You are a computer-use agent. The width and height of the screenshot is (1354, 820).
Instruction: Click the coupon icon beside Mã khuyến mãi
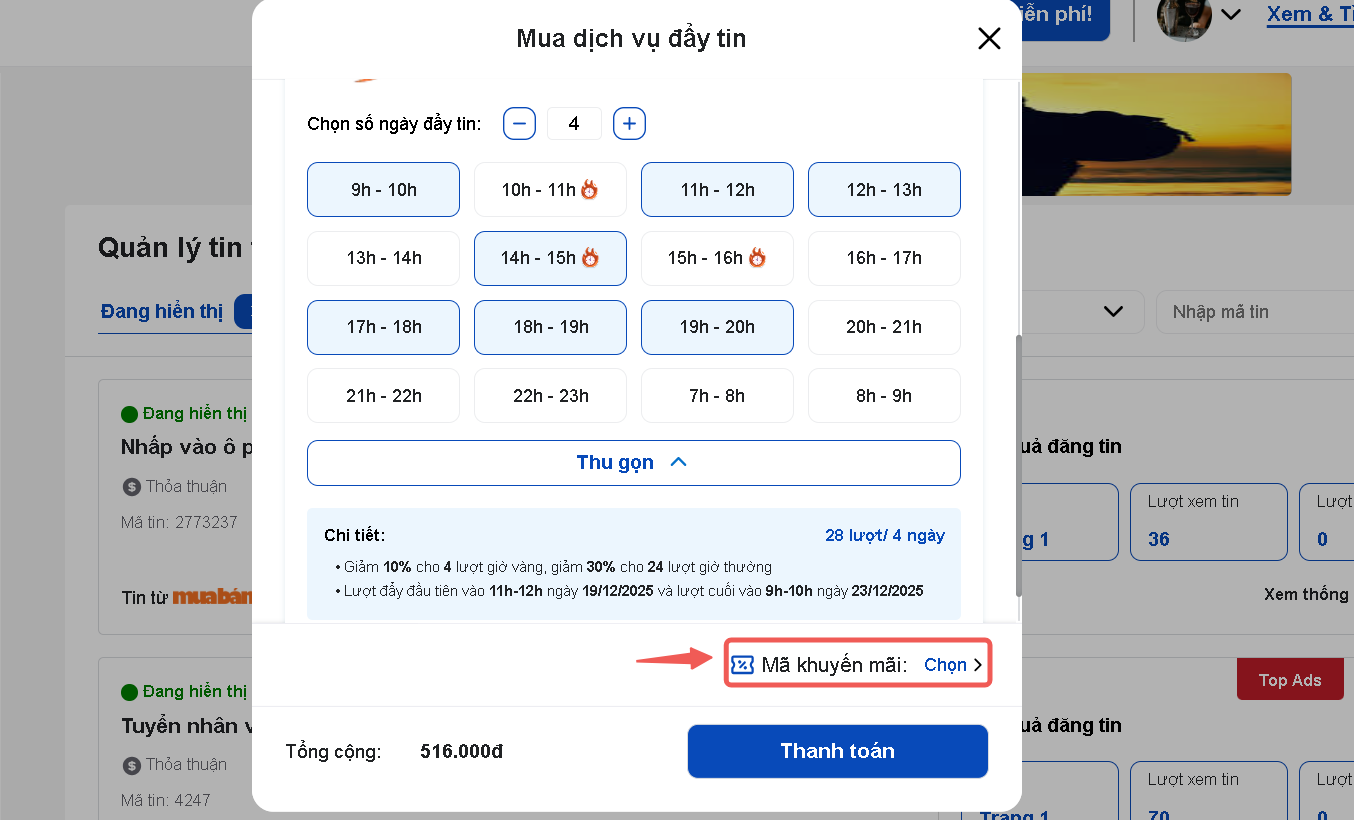tap(742, 665)
